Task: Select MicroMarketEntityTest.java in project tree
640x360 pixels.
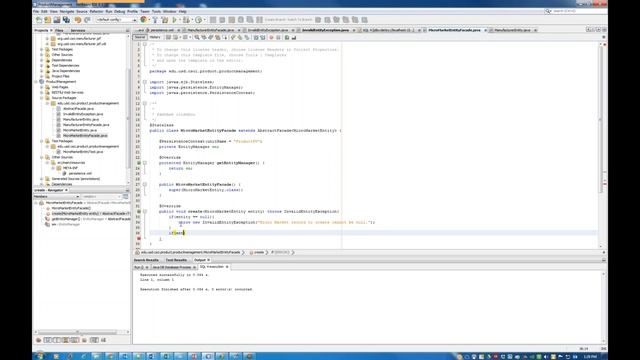Action: click(83, 151)
